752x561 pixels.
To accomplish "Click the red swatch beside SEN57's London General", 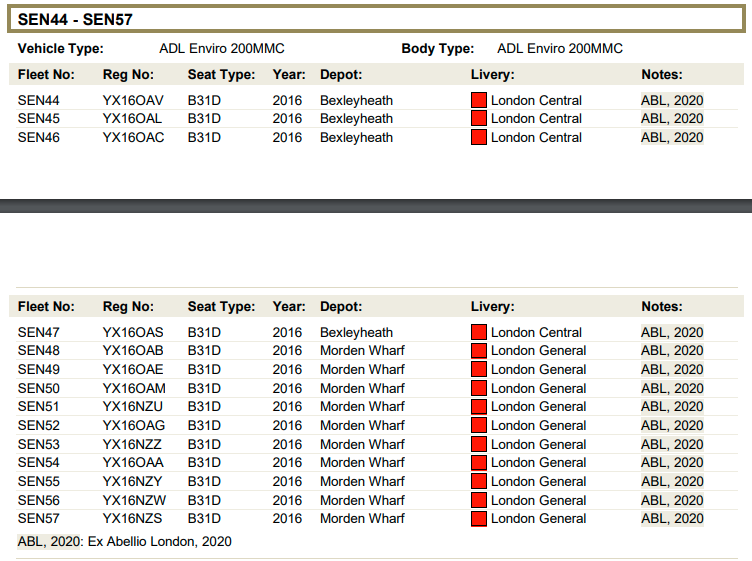I will coord(478,519).
